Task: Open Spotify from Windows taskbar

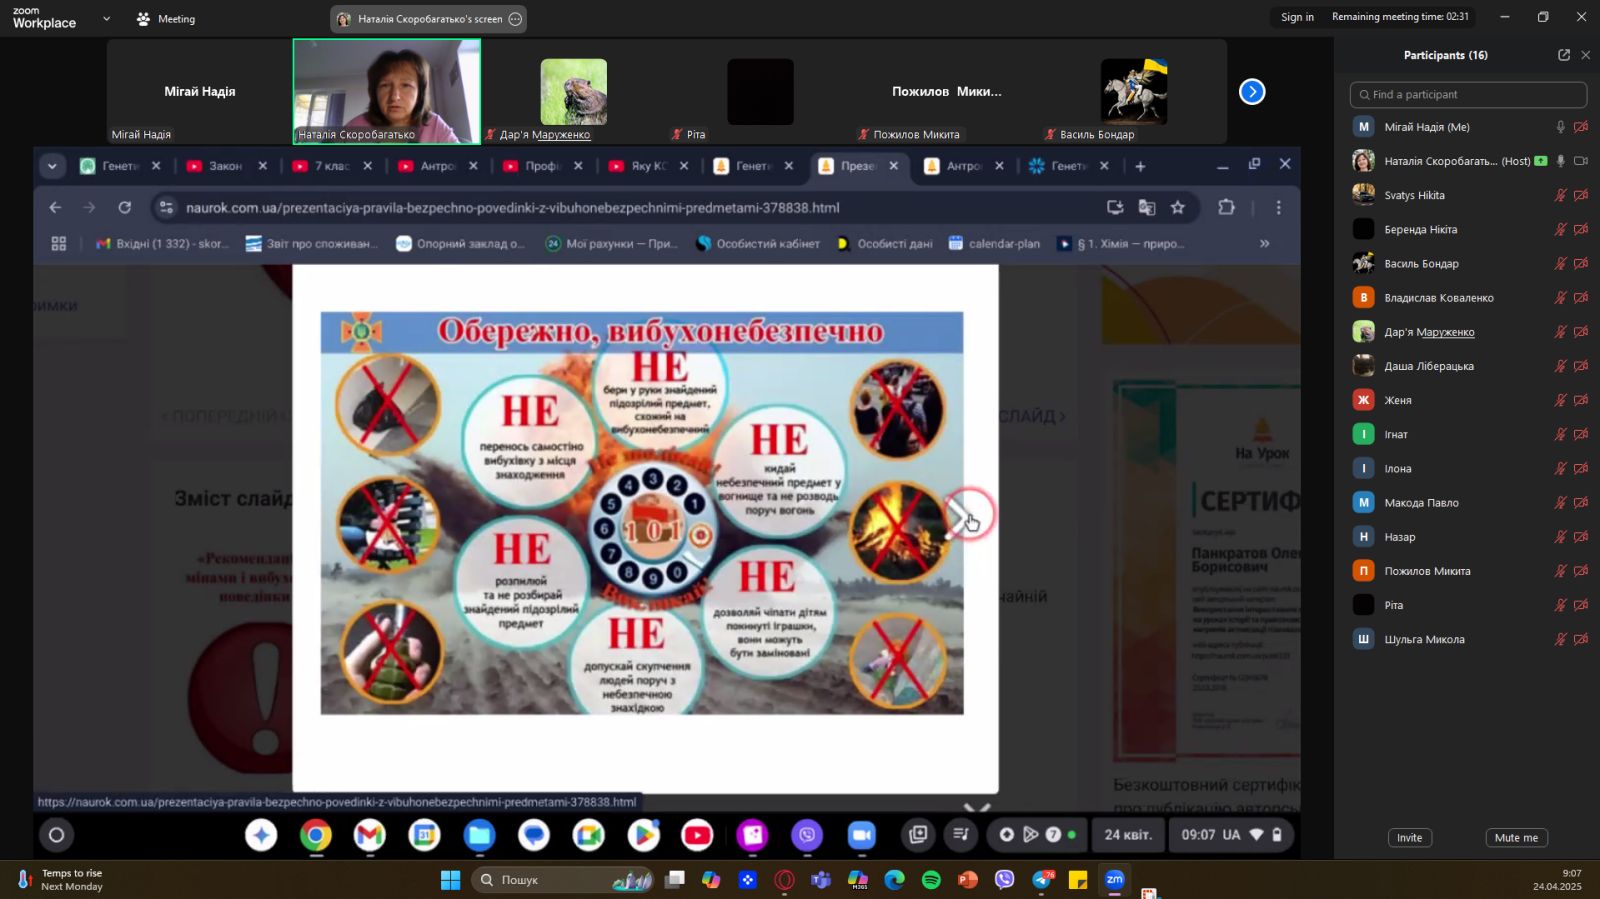Action: (931, 880)
